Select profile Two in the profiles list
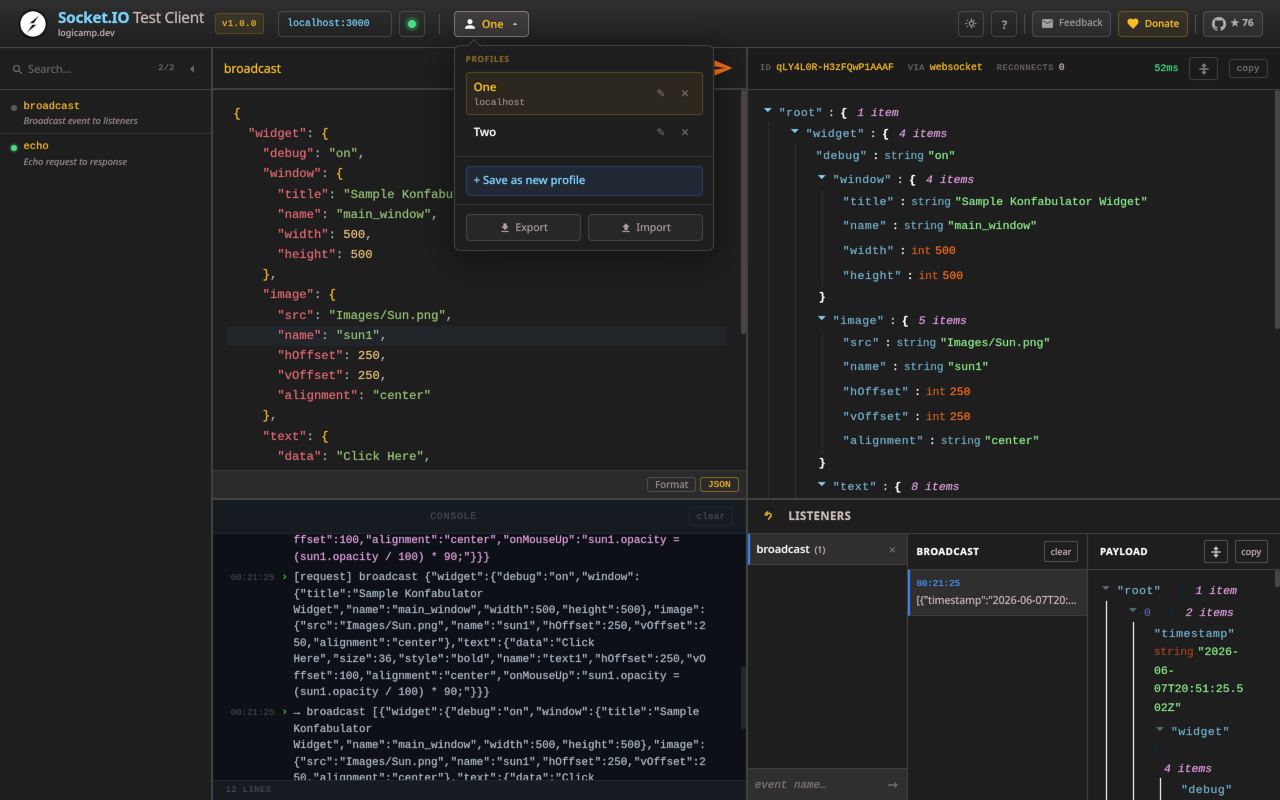Screen dimensions: 1280x800 point(584,132)
